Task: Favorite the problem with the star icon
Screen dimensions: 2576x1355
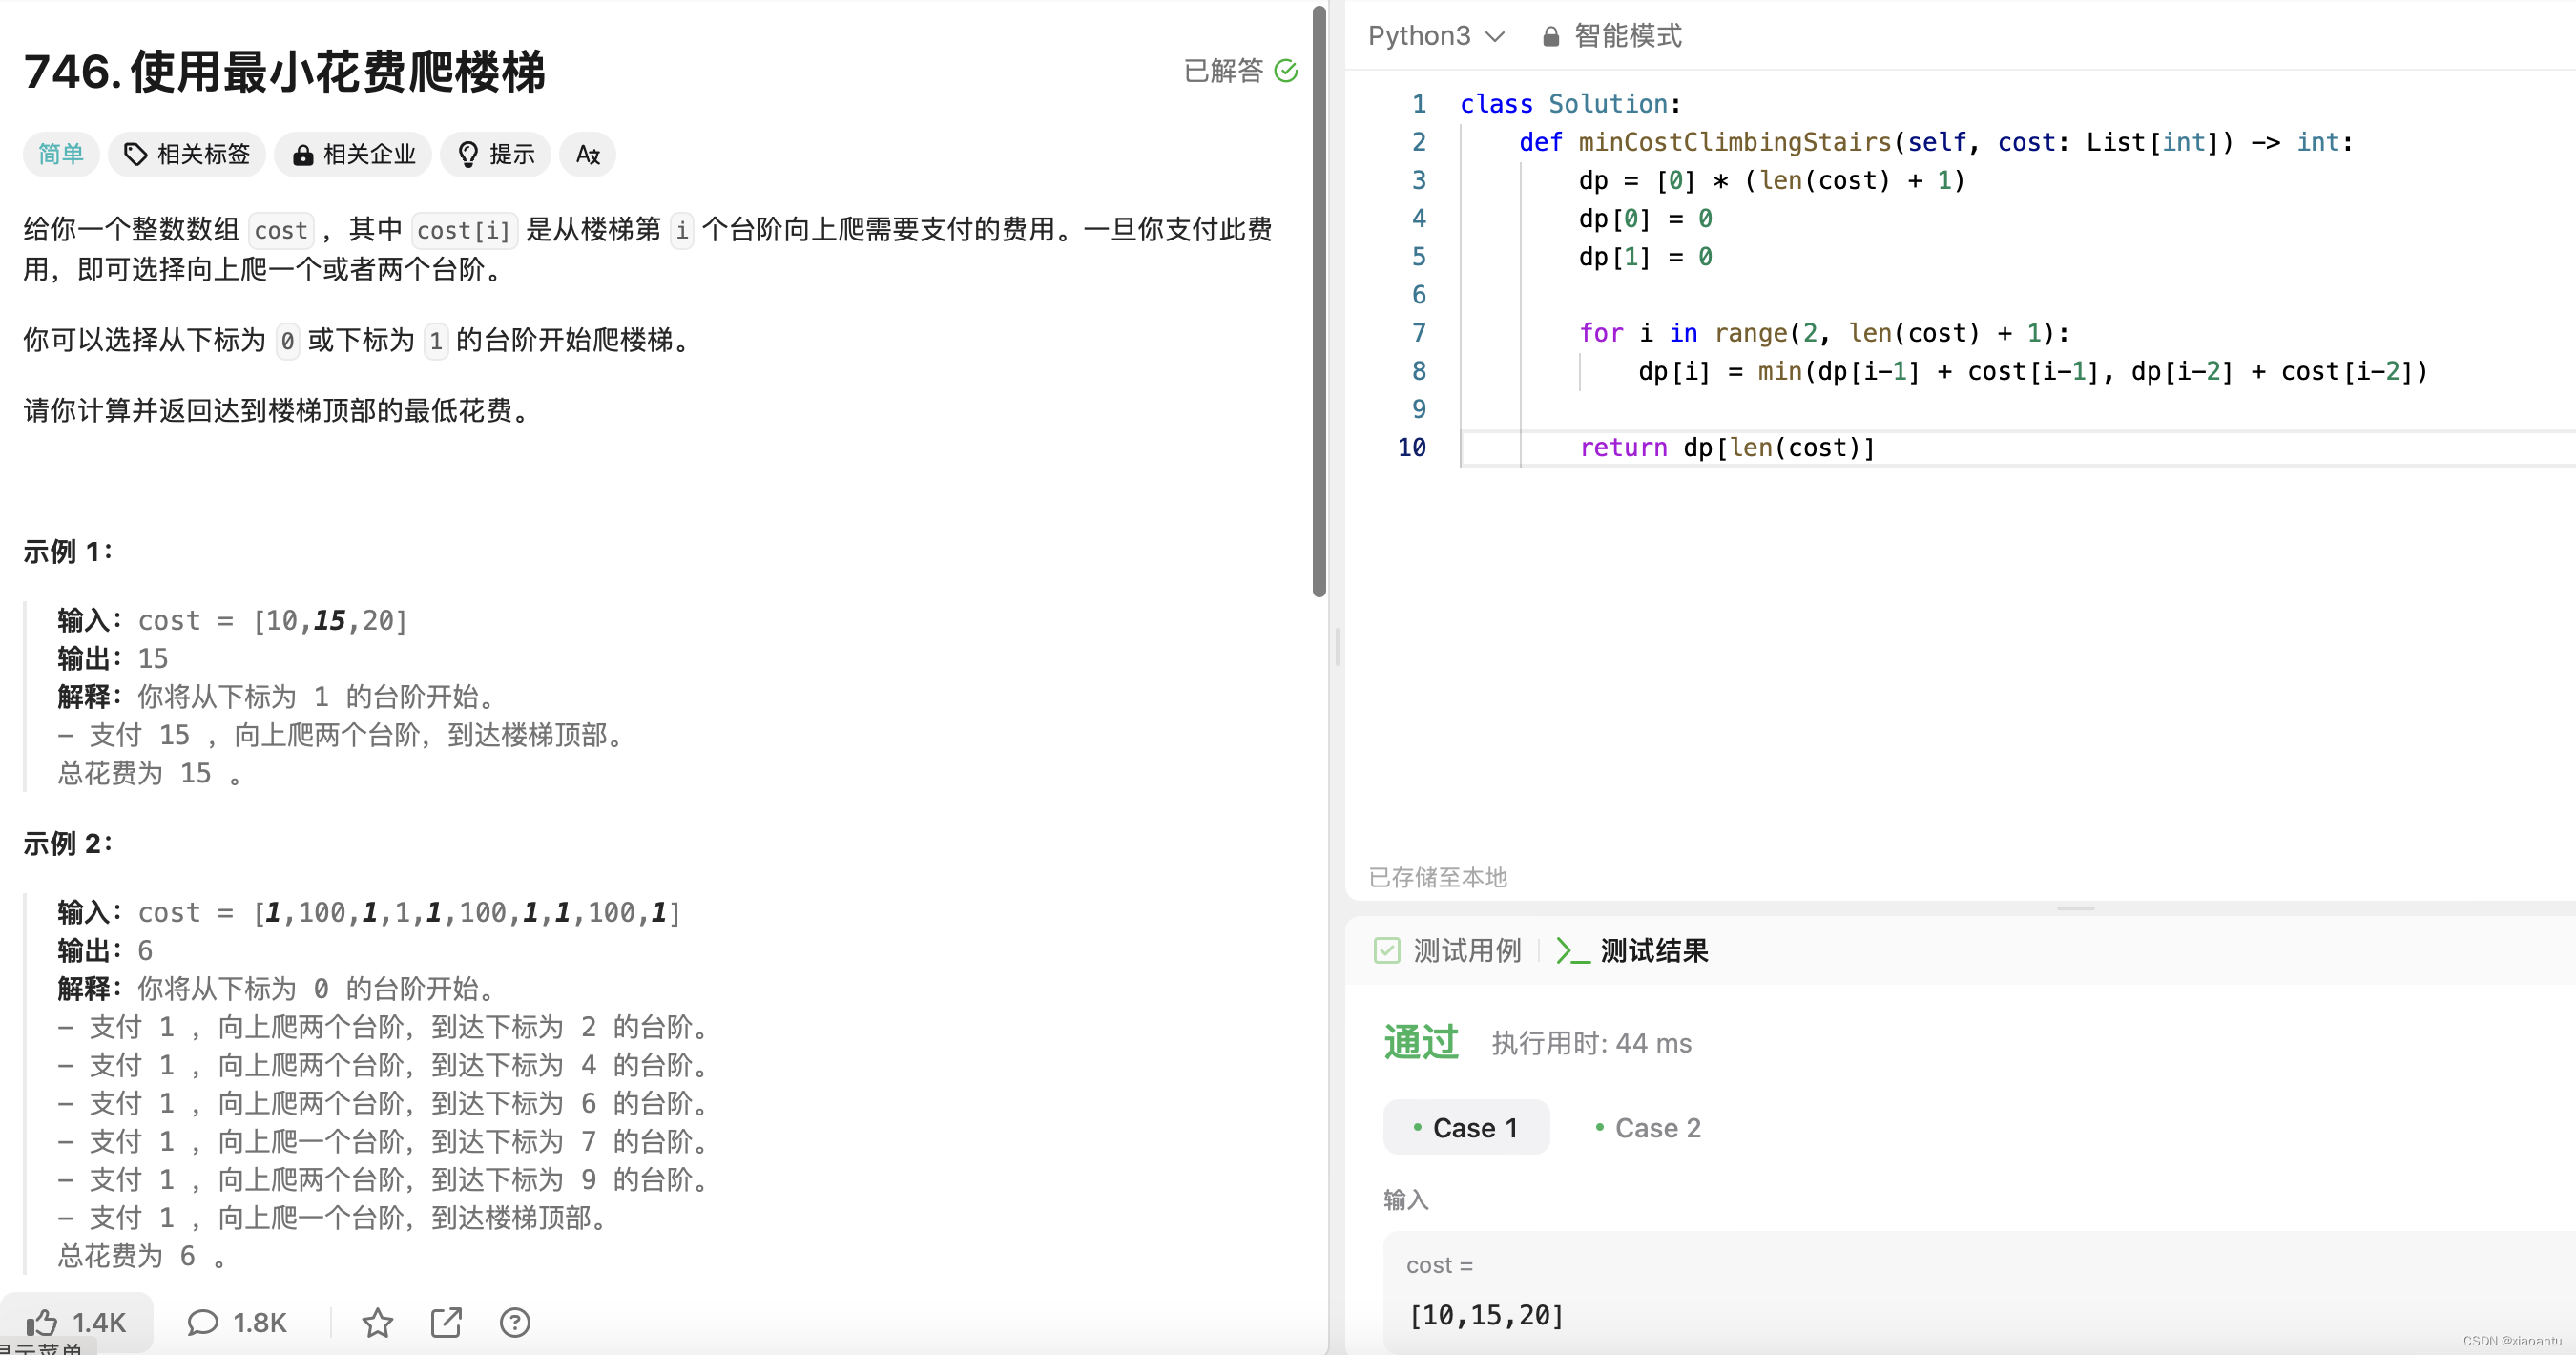Action: click(x=377, y=1323)
